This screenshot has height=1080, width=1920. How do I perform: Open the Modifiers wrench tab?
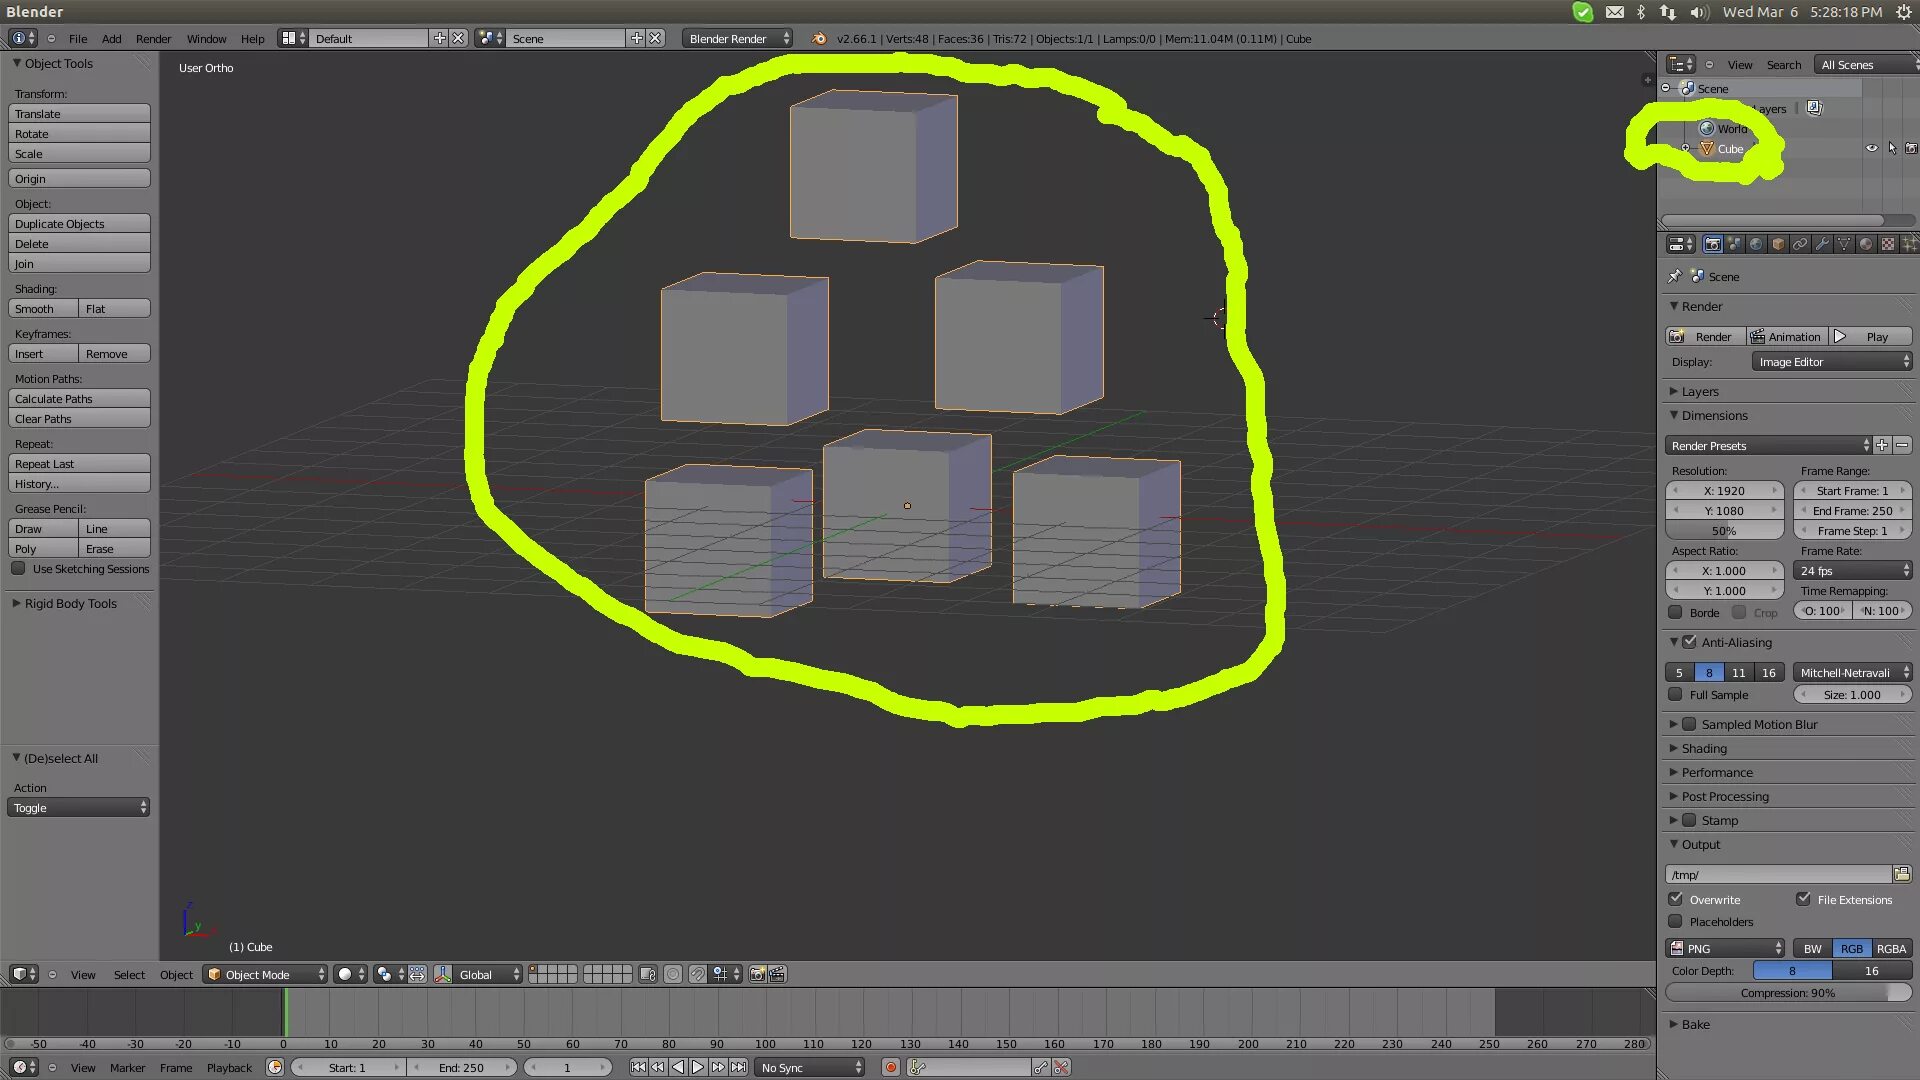(x=1822, y=244)
